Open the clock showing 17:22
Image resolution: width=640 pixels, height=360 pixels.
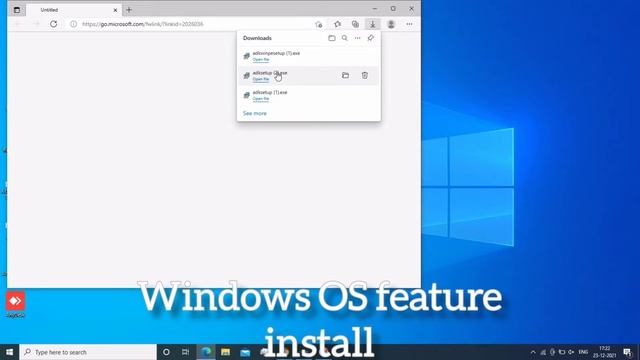[x=604, y=352]
